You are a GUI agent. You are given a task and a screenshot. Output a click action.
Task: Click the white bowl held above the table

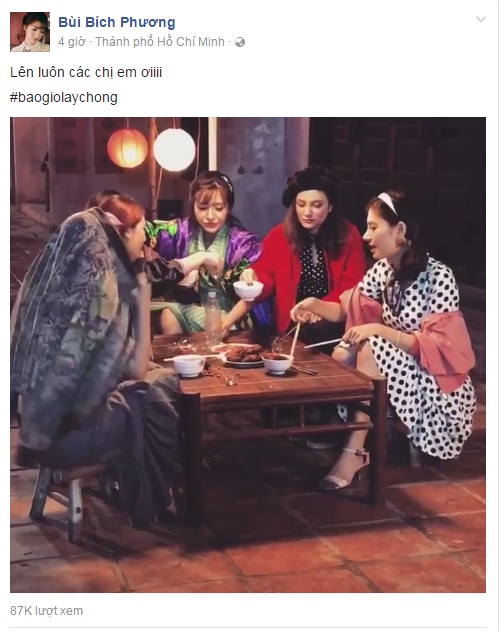[248, 290]
